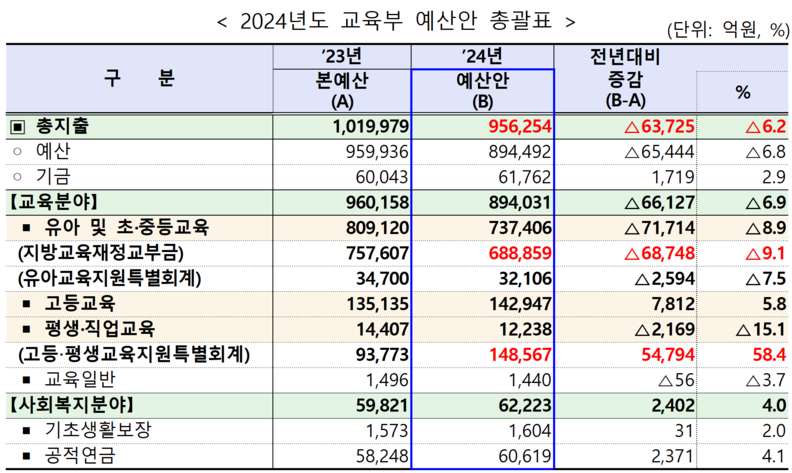792x473 pixels.
Task: Click the red percentage △9.1
Action: pos(766,253)
